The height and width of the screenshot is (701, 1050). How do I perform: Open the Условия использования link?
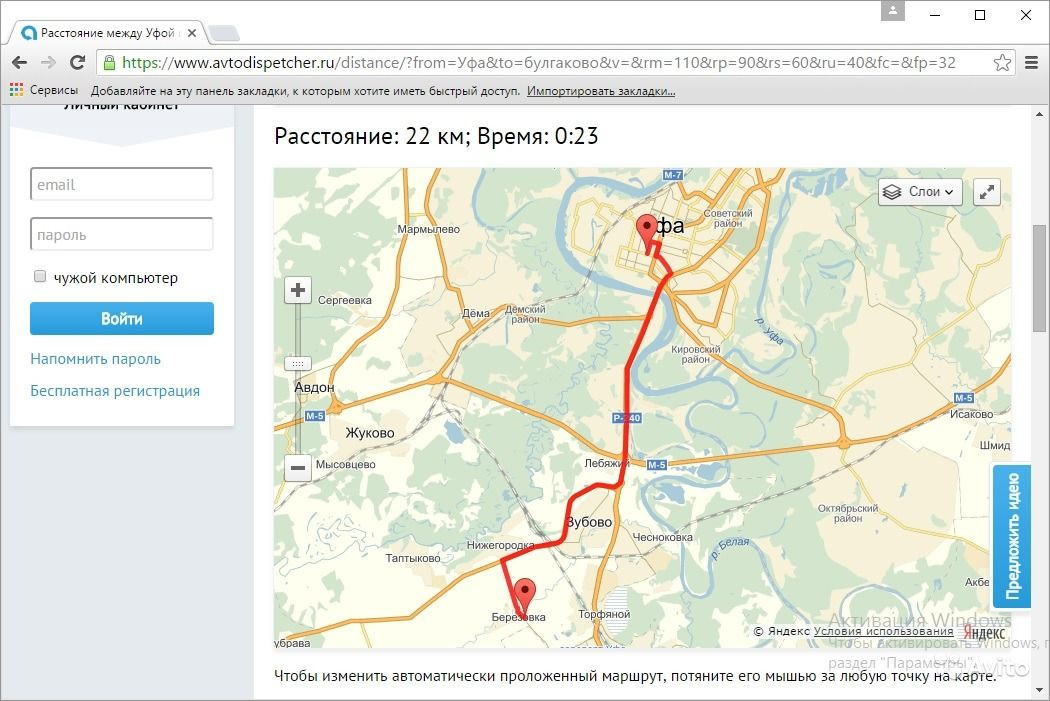[x=883, y=631]
